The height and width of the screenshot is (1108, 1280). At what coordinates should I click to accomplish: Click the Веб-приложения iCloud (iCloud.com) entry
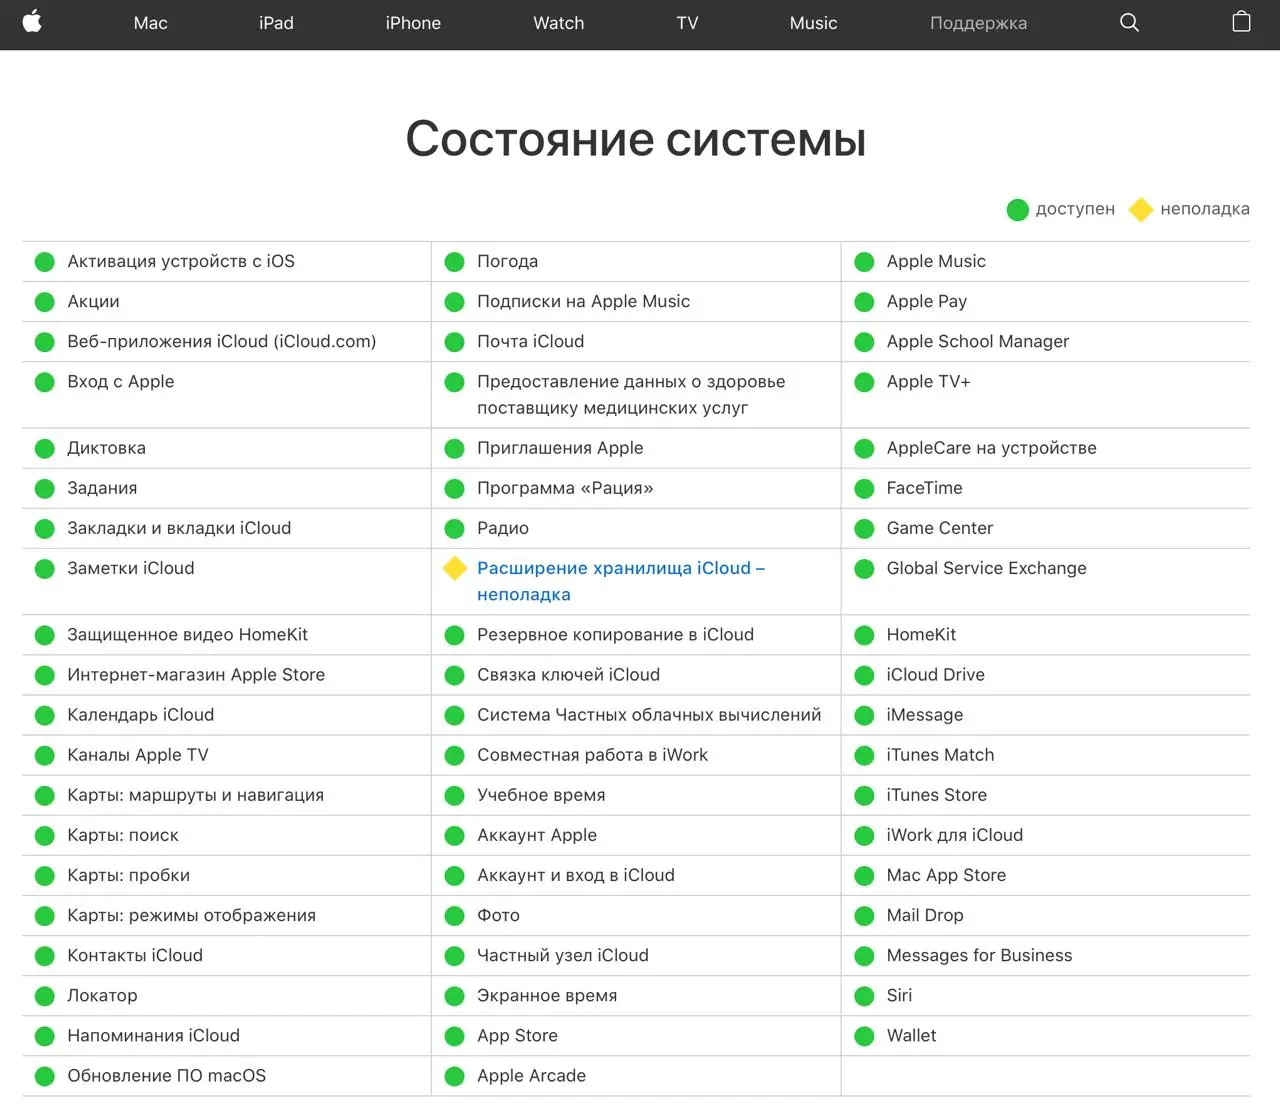click(x=222, y=341)
